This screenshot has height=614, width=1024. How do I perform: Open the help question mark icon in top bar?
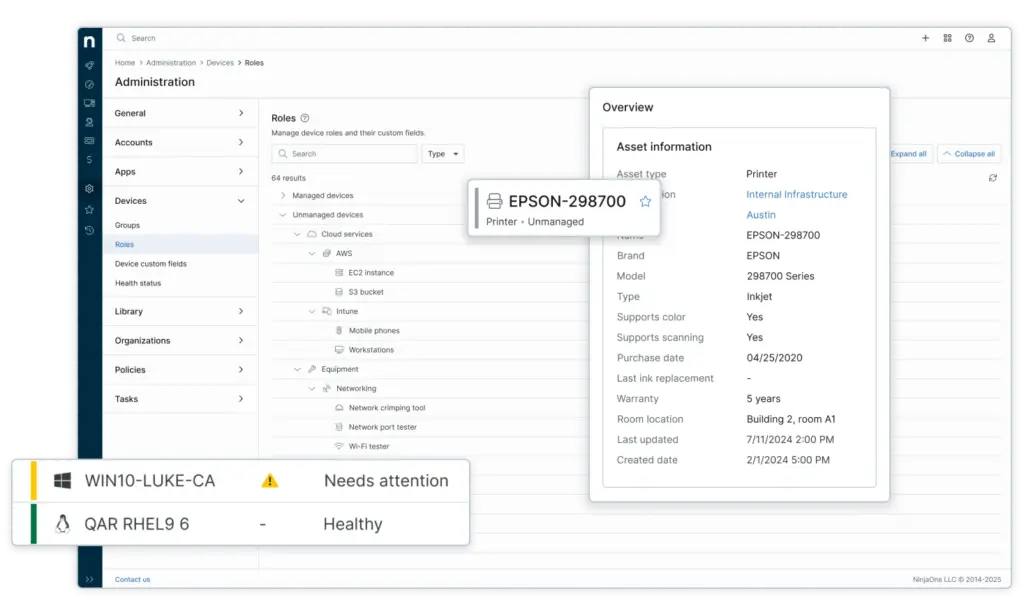(969, 38)
